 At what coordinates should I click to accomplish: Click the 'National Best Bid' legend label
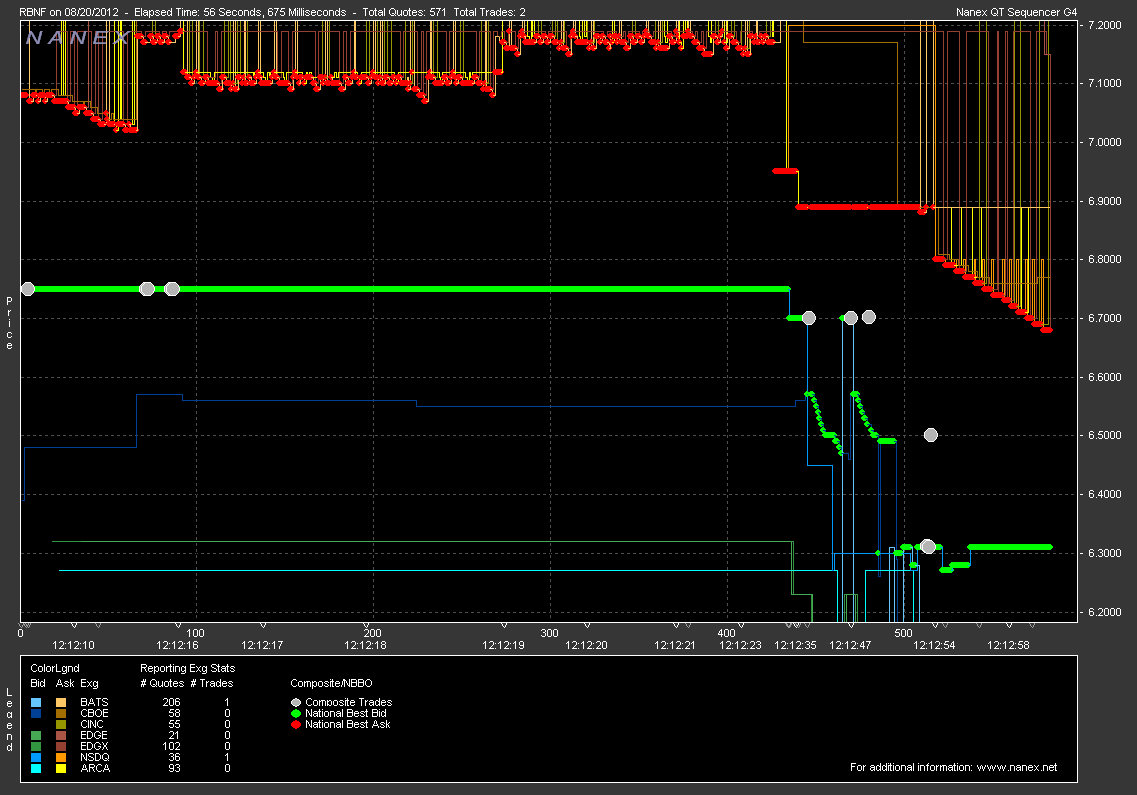(346, 713)
